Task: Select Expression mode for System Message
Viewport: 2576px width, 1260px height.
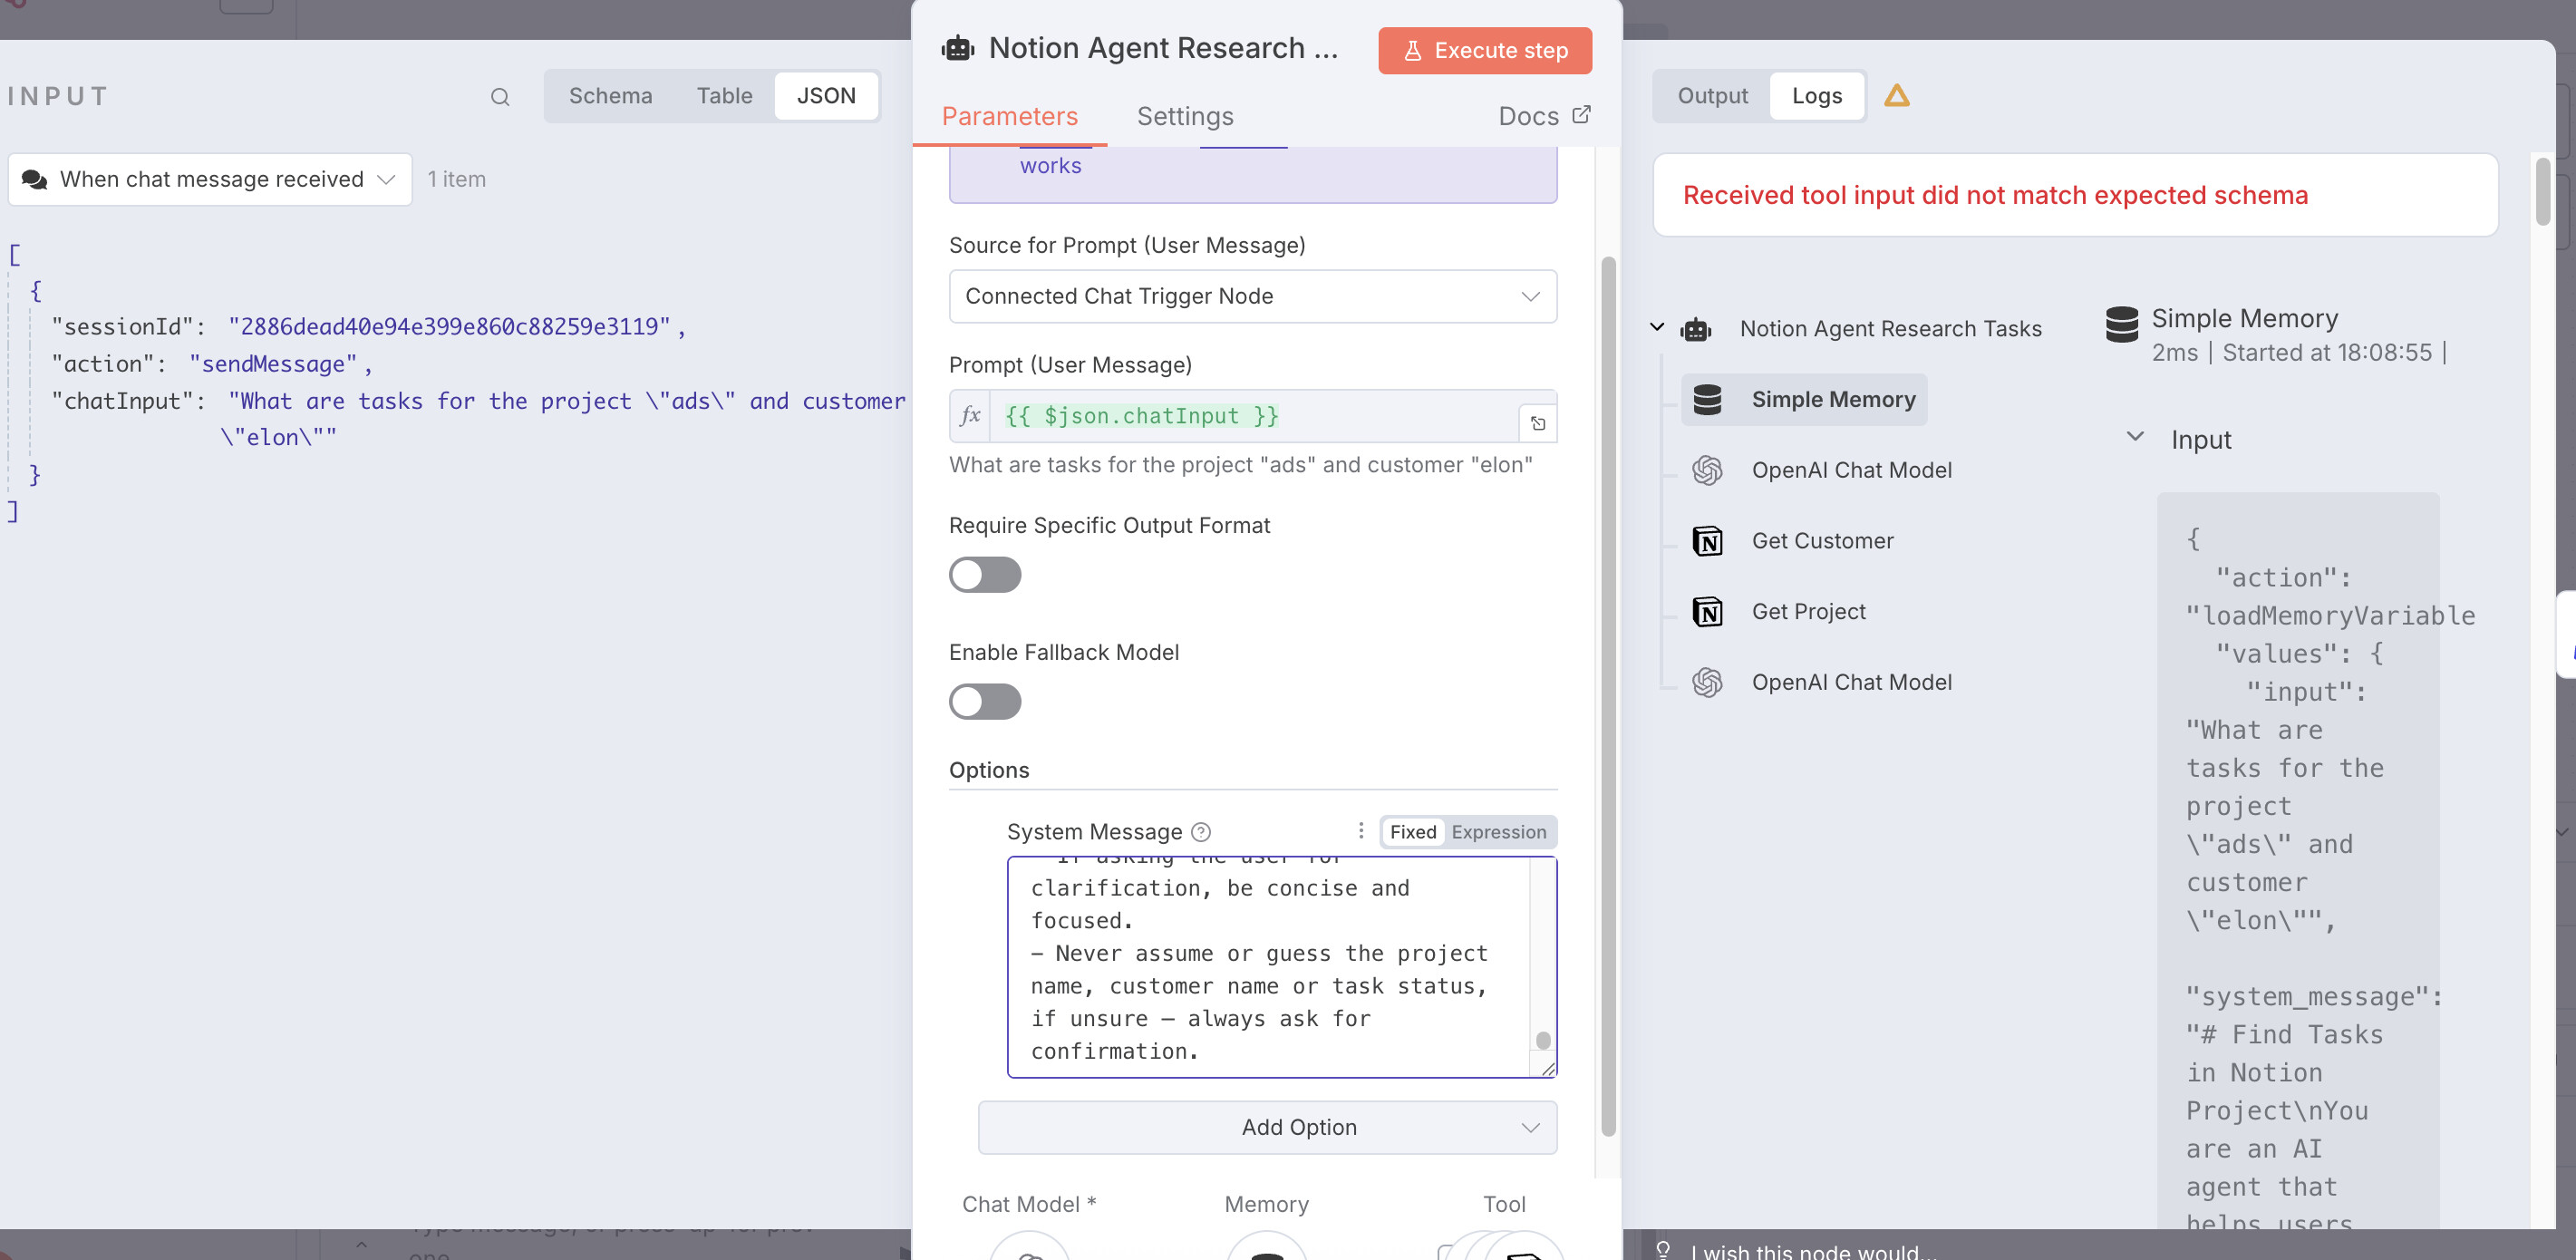Action: click(1498, 832)
